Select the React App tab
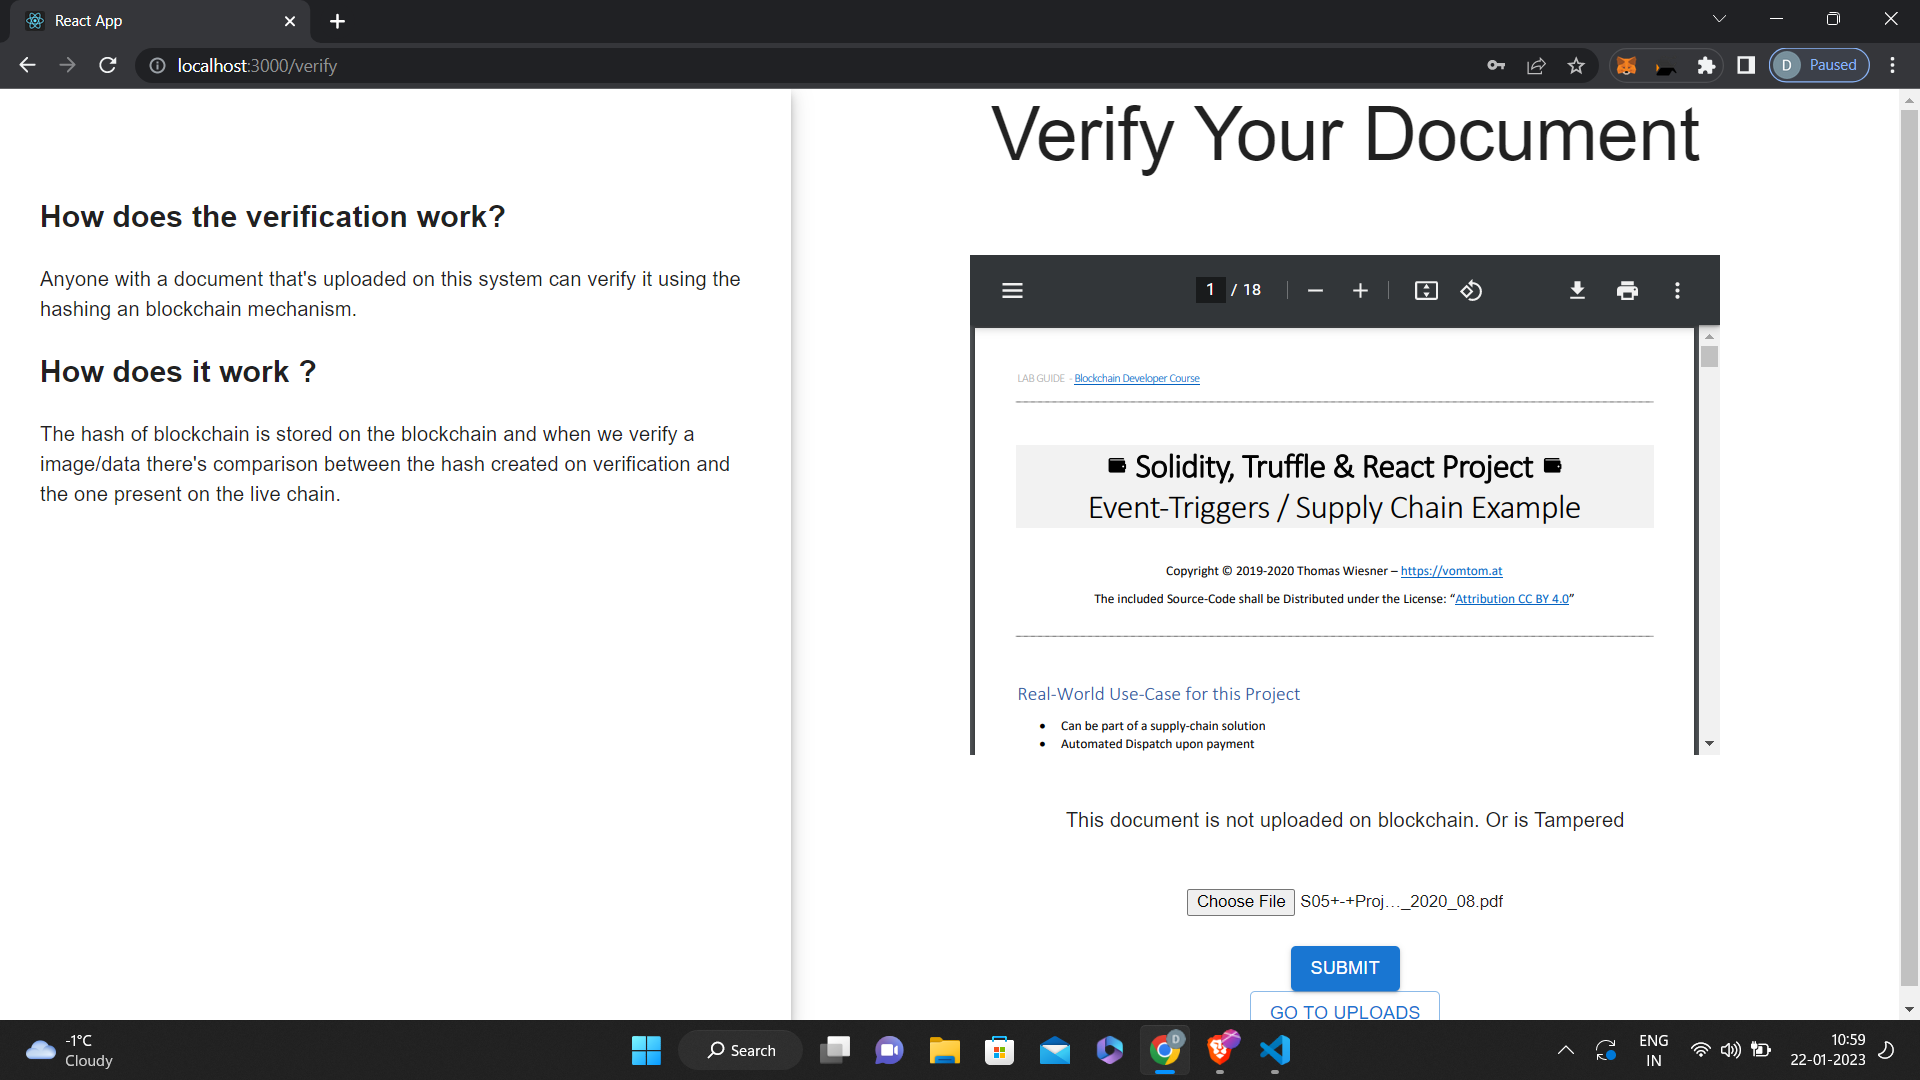1920x1080 pixels. [x=150, y=21]
